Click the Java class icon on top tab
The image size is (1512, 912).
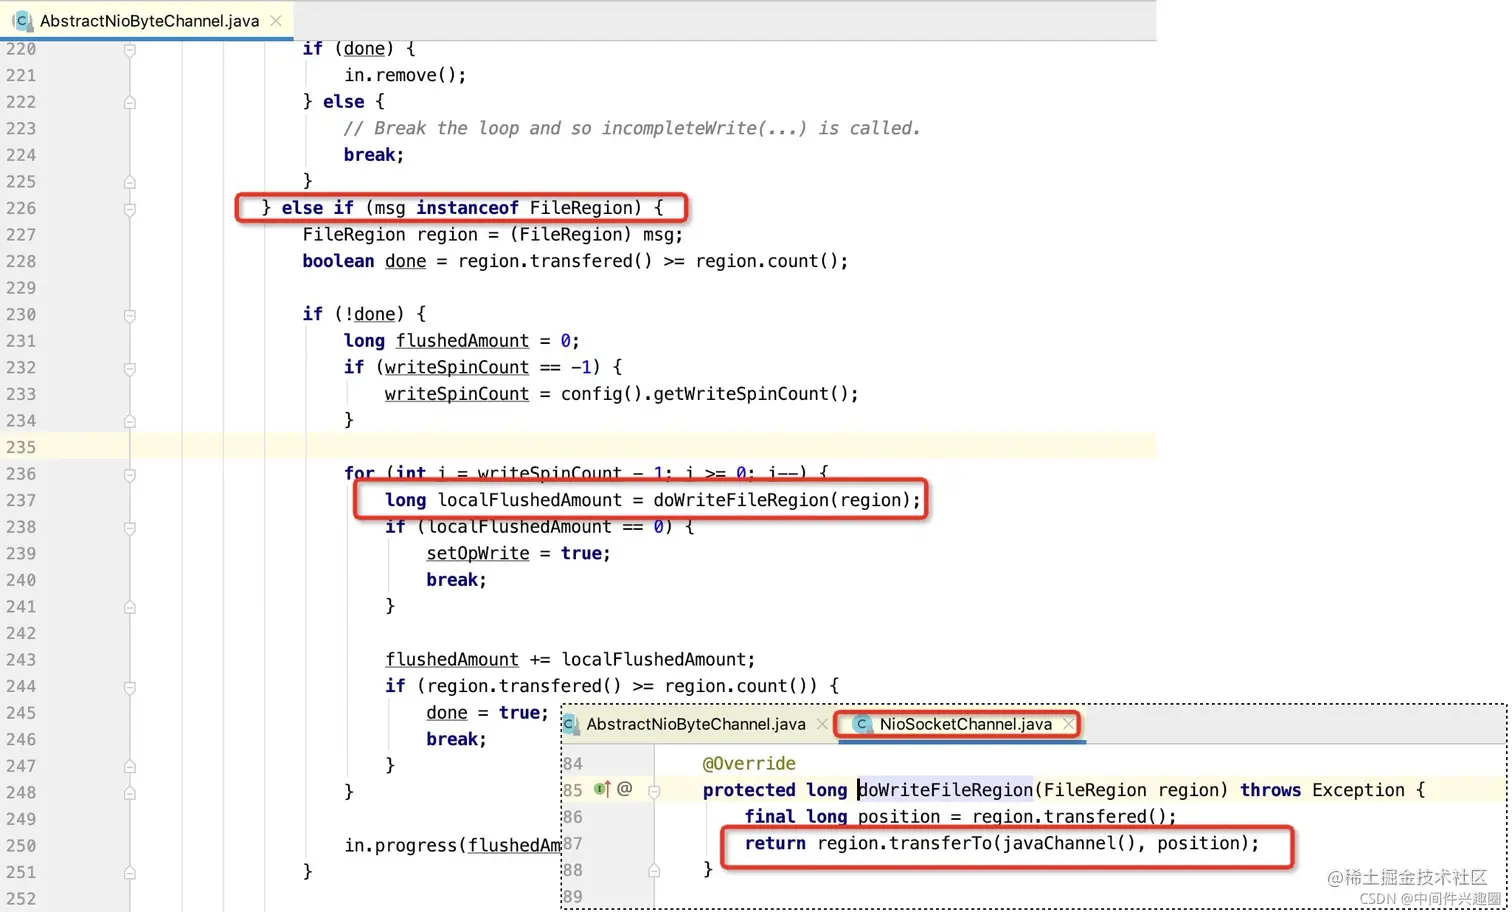[x=22, y=20]
